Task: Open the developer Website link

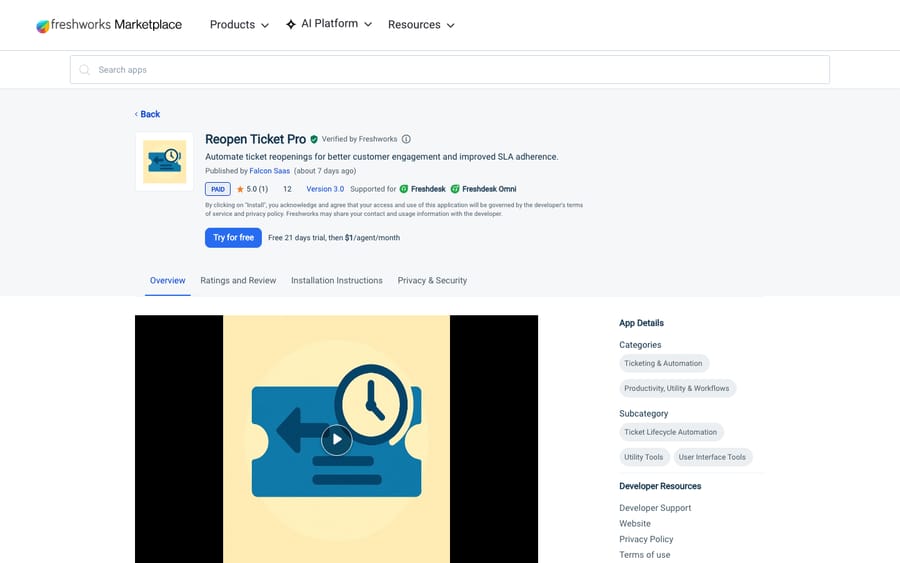Action: pos(635,523)
